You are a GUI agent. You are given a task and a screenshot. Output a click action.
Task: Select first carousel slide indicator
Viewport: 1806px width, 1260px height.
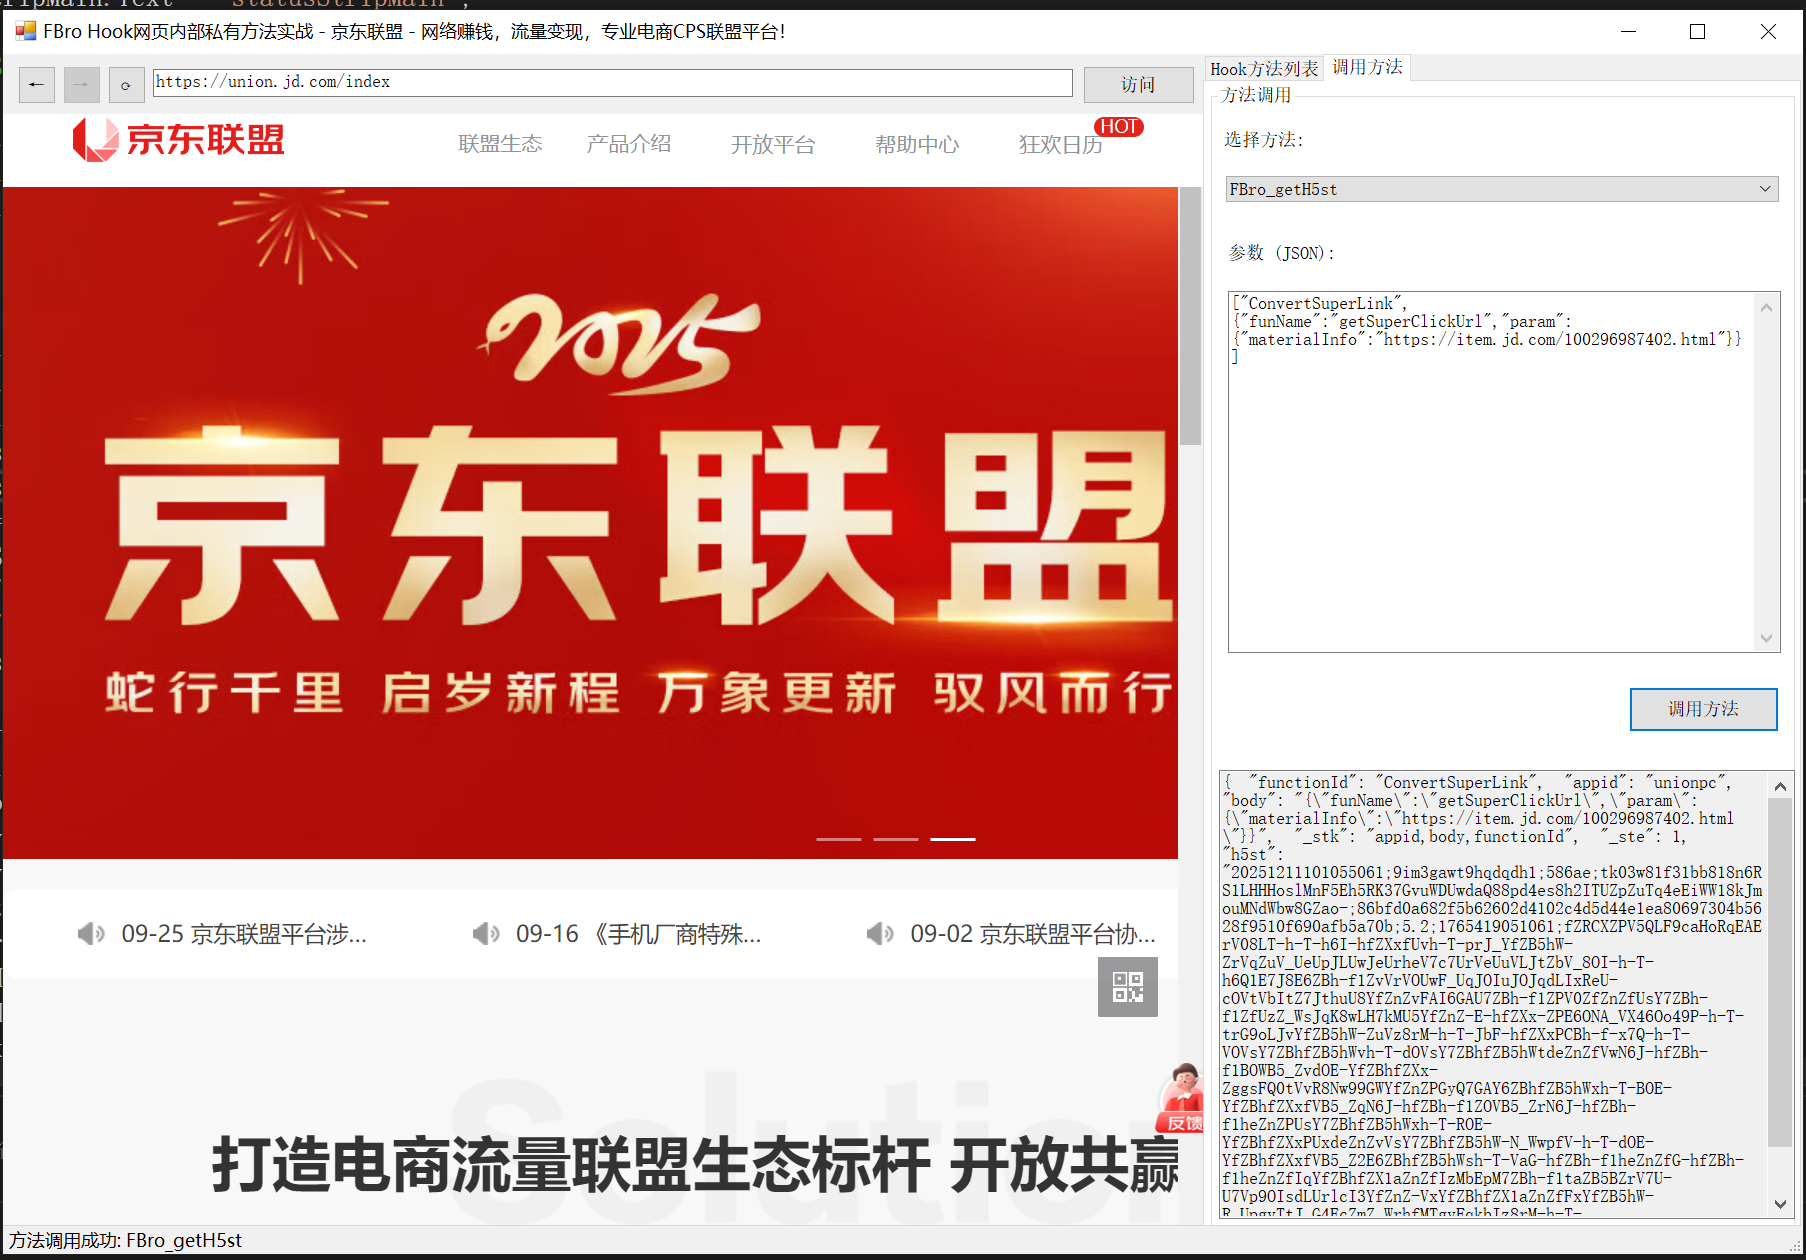(839, 839)
